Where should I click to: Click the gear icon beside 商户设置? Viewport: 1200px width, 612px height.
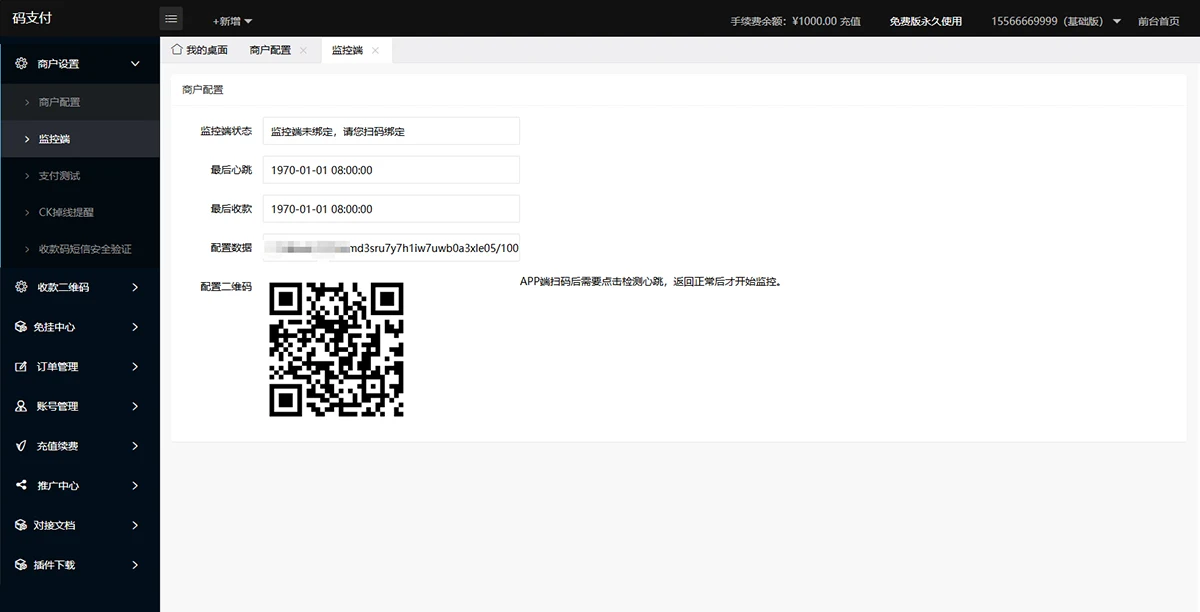(21, 64)
